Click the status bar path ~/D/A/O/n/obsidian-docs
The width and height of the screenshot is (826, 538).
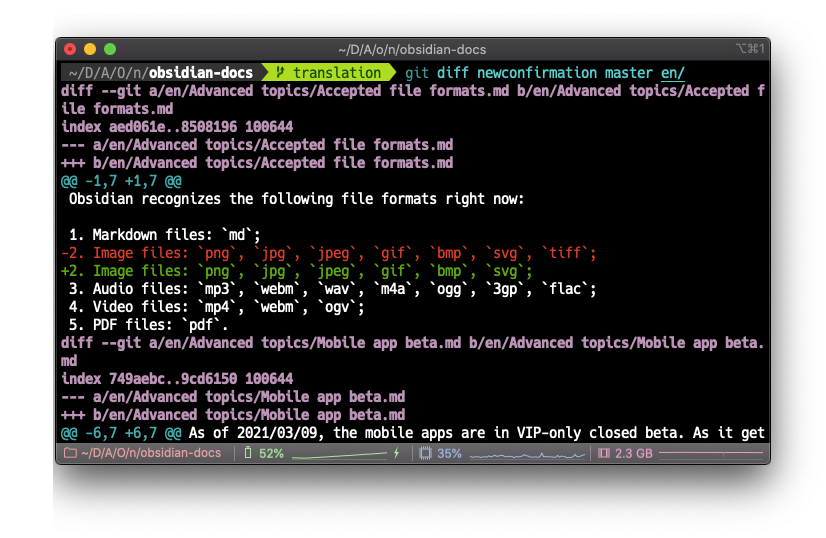tap(151, 453)
